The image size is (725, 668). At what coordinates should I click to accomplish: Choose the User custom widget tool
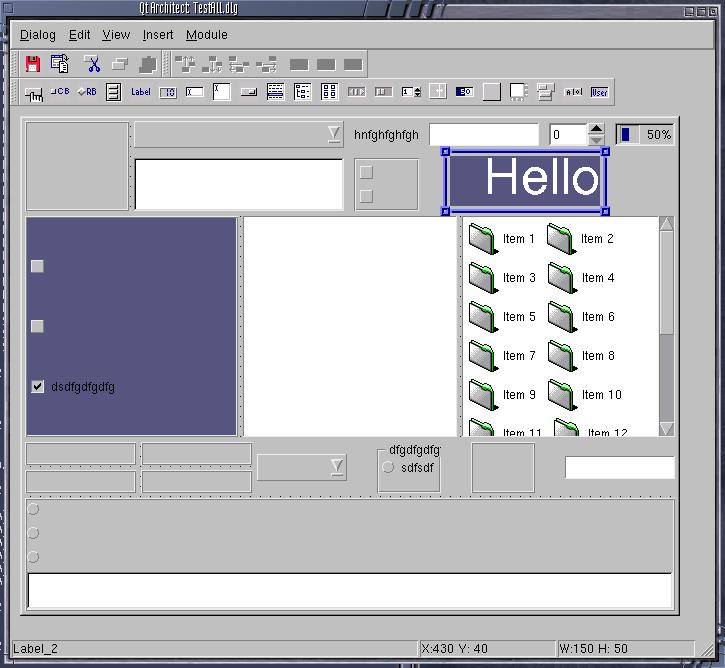[x=598, y=92]
